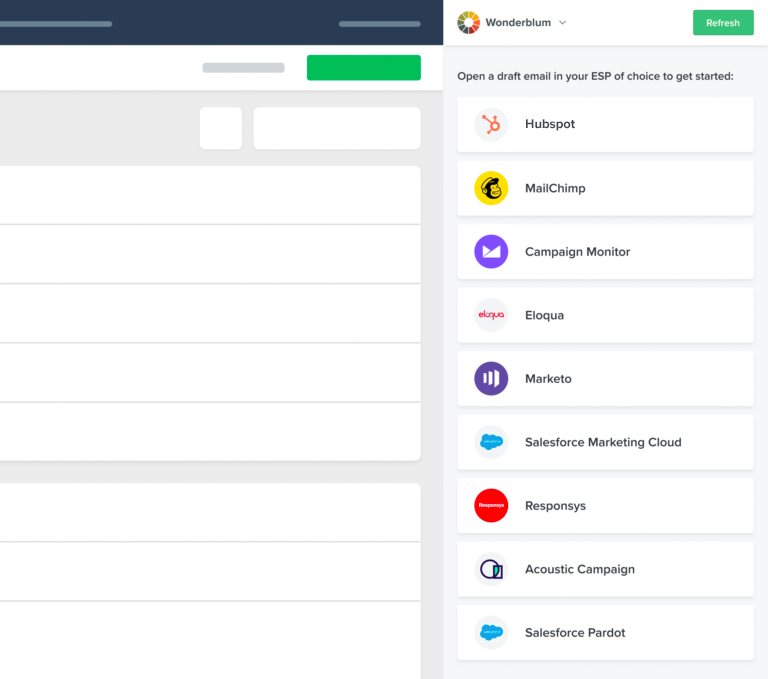
Task: Click the Eloqua logo icon
Action: [491, 315]
